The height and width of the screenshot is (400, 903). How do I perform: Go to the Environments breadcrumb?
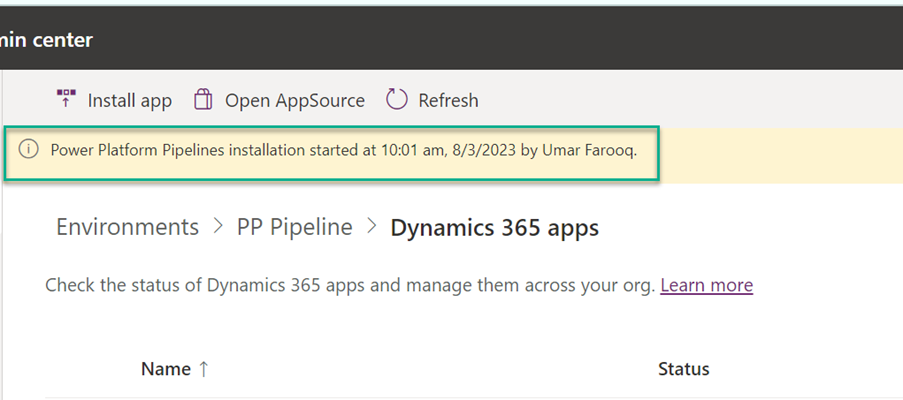(x=127, y=227)
